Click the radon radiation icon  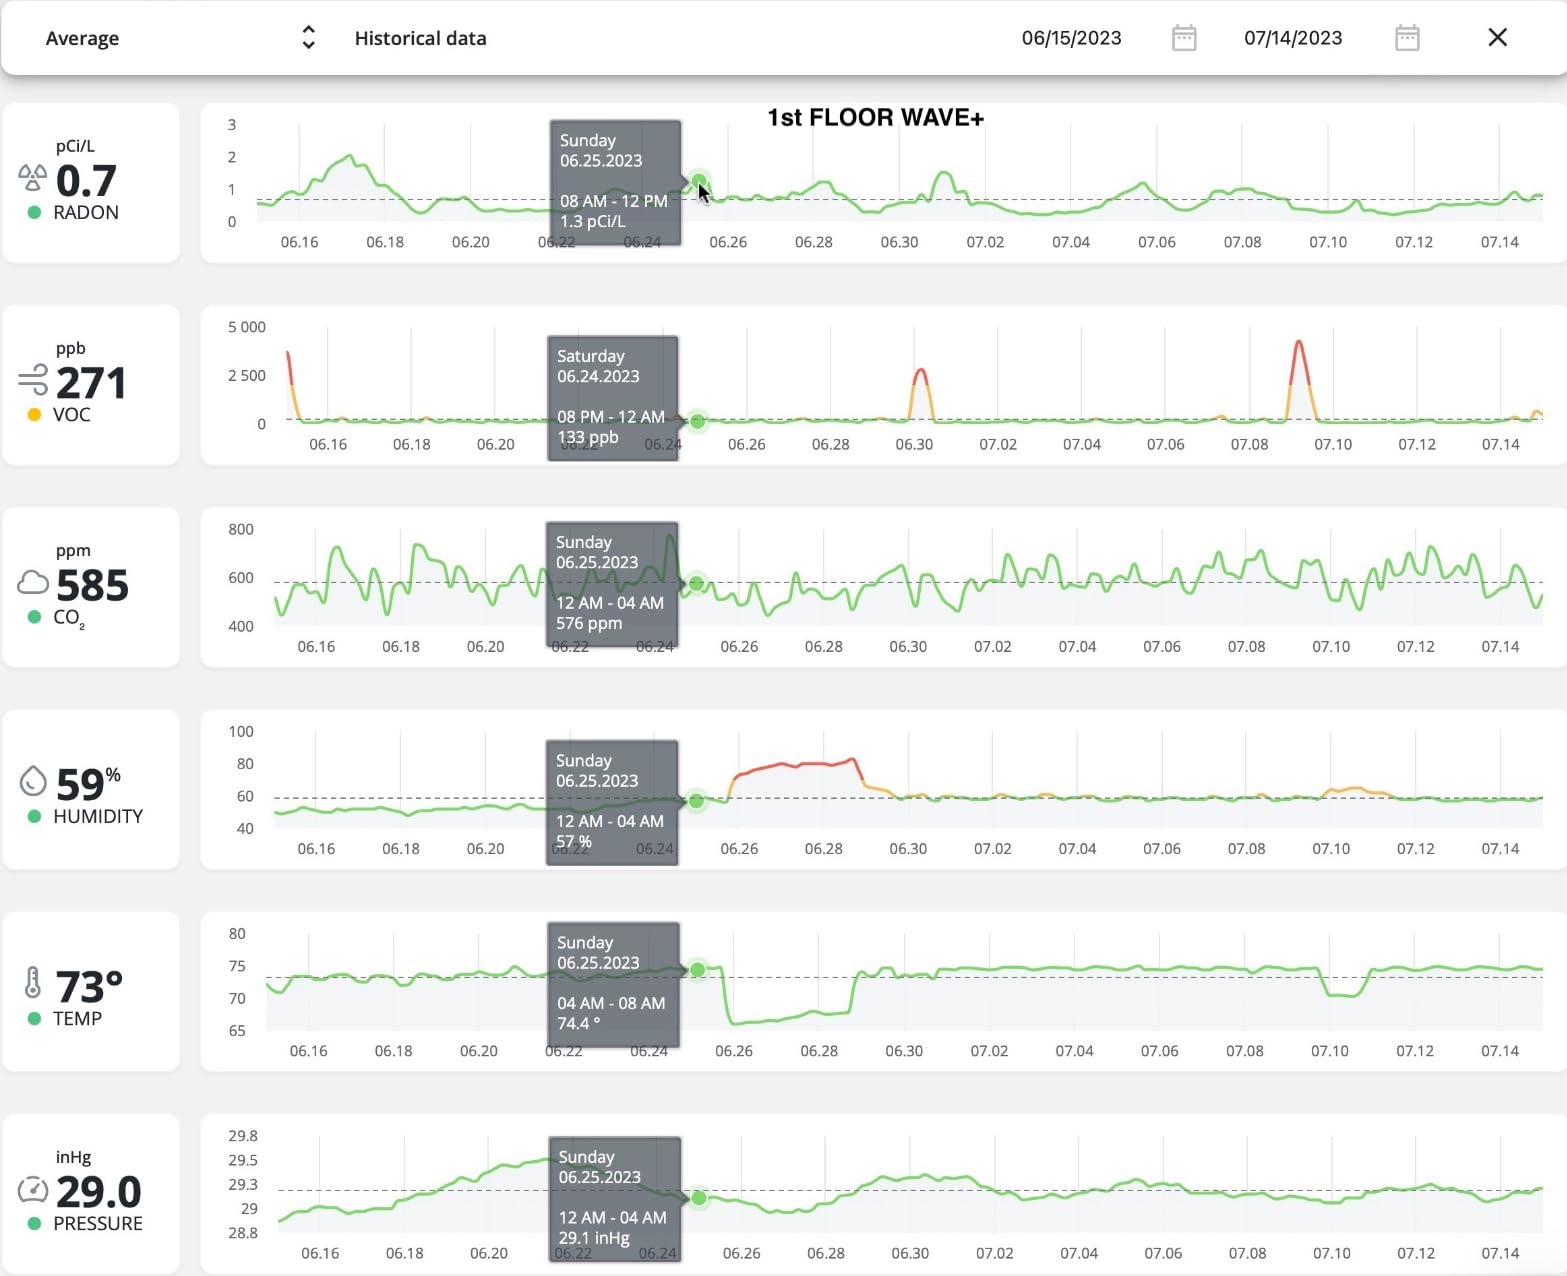click(x=32, y=178)
